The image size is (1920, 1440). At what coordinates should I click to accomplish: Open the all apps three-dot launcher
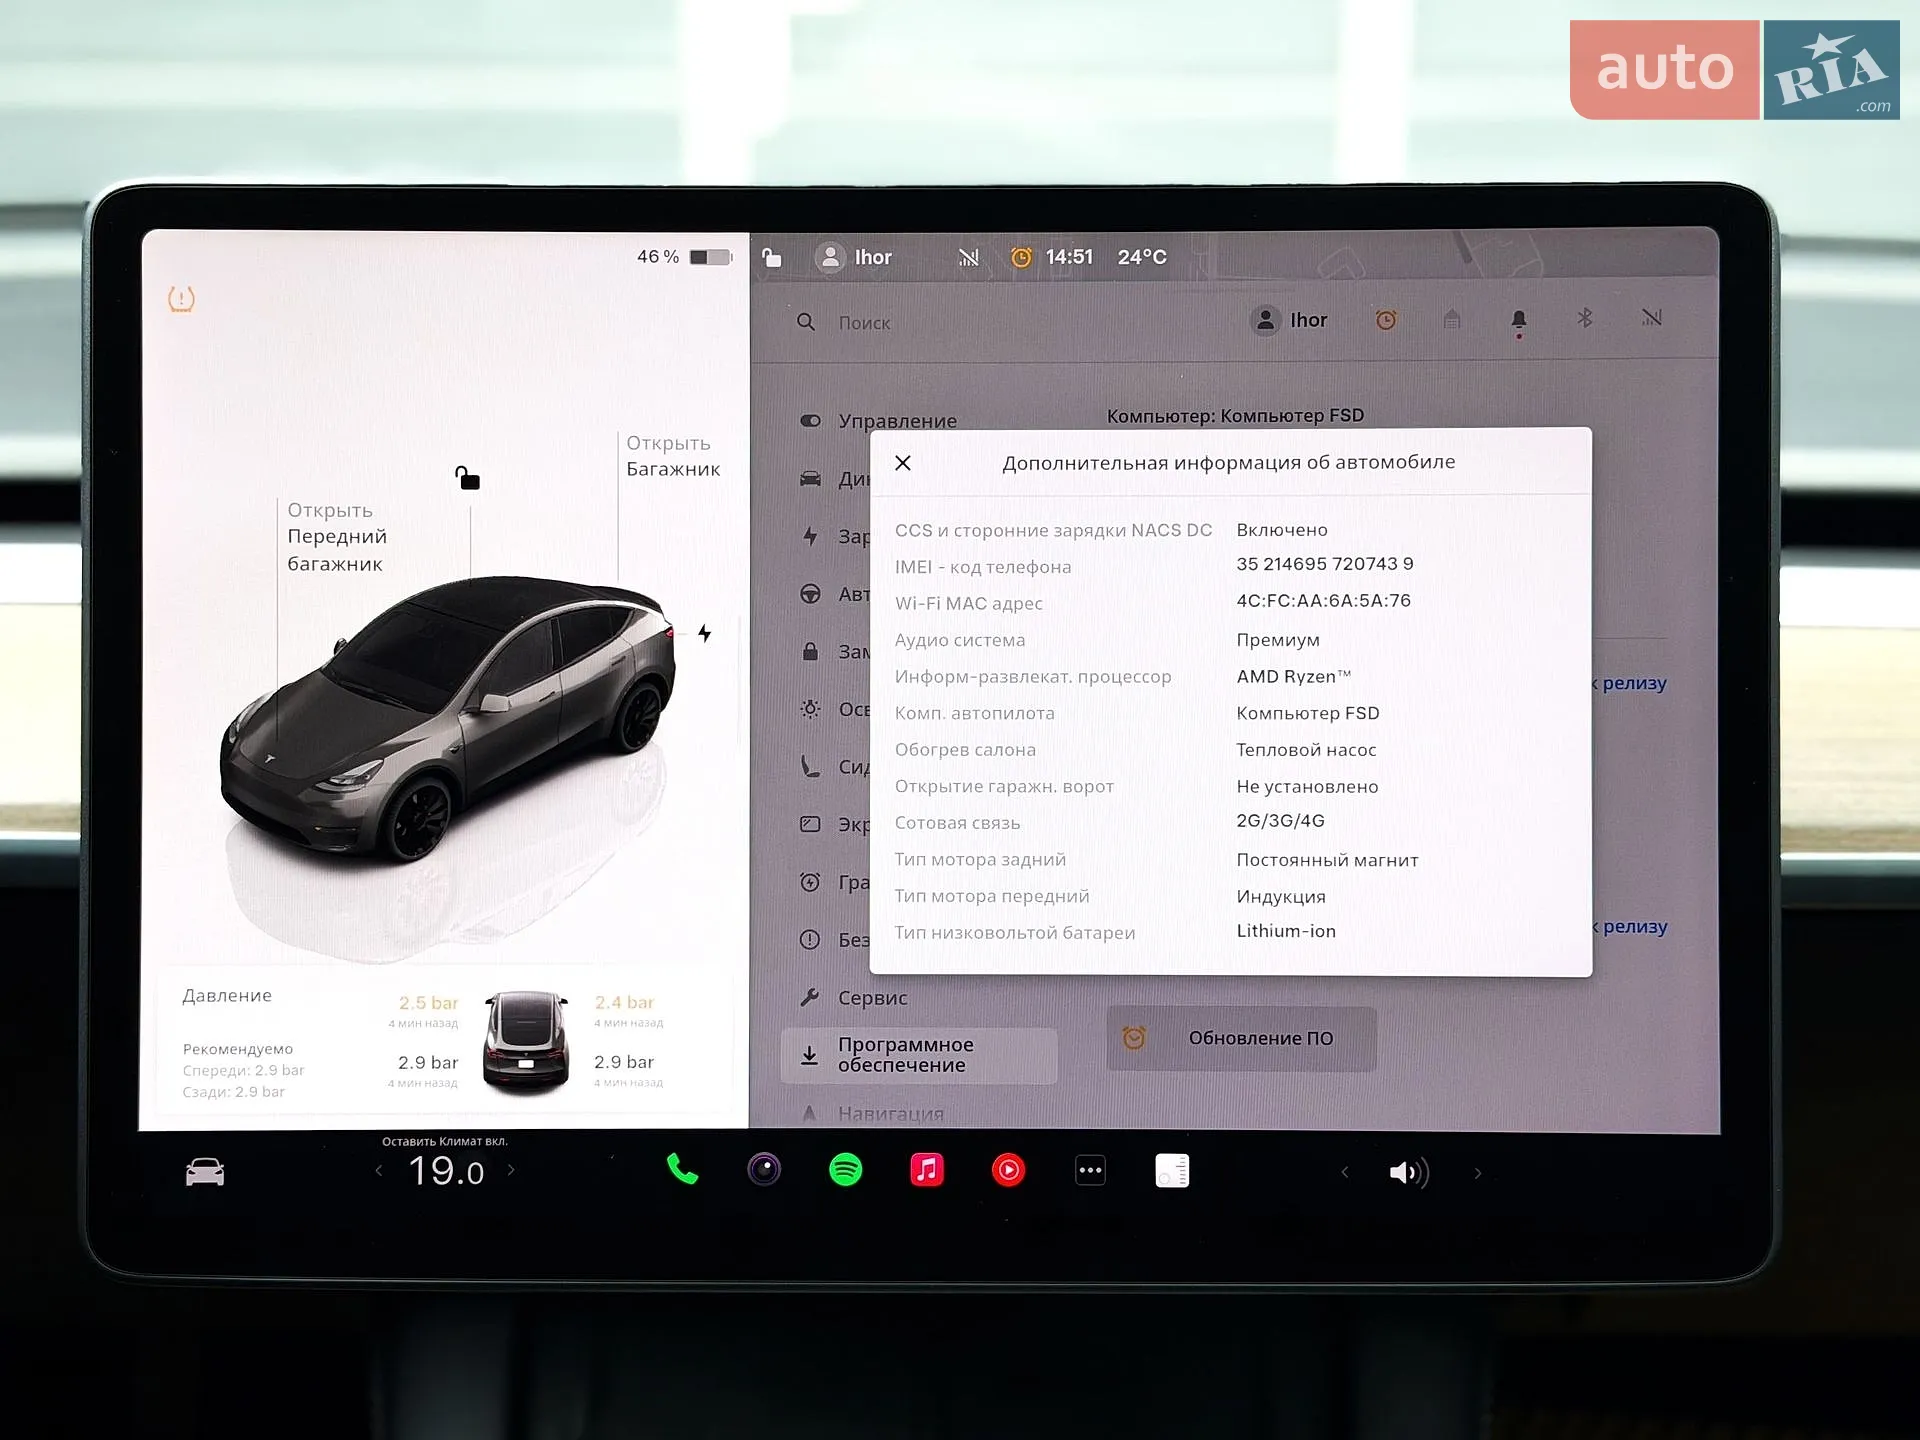(x=1090, y=1170)
